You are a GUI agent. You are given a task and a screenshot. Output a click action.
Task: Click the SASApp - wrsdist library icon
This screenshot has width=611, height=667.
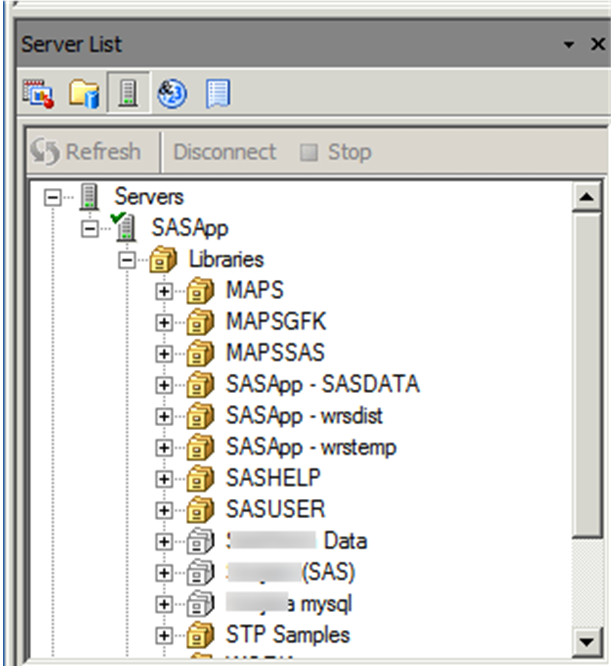coord(200,416)
